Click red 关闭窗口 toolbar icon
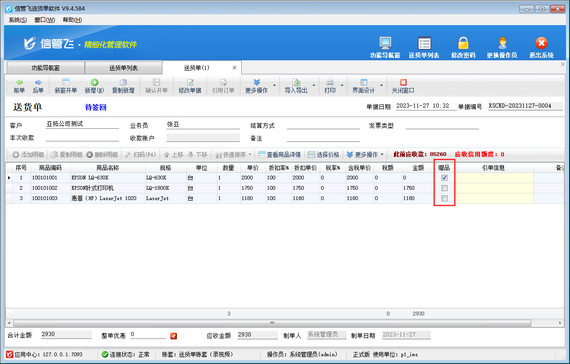 pyautogui.click(x=403, y=83)
